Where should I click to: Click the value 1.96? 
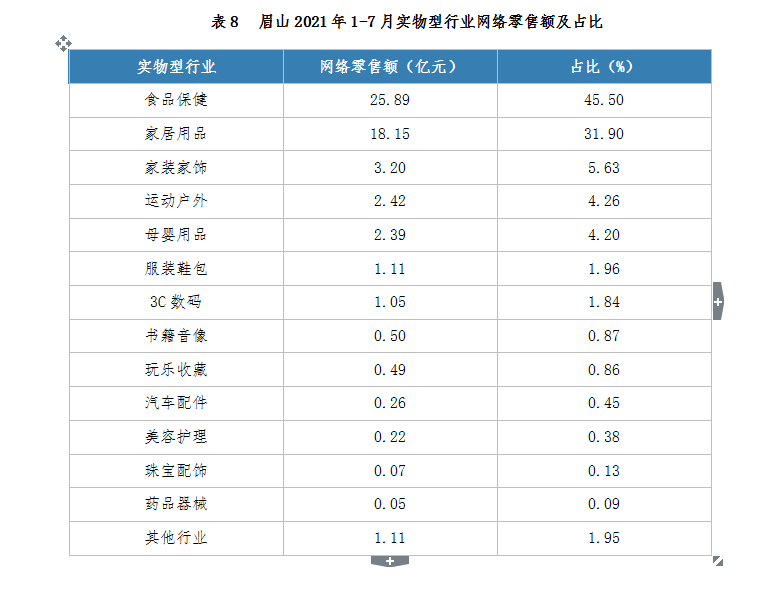click(x=604, y=269)
